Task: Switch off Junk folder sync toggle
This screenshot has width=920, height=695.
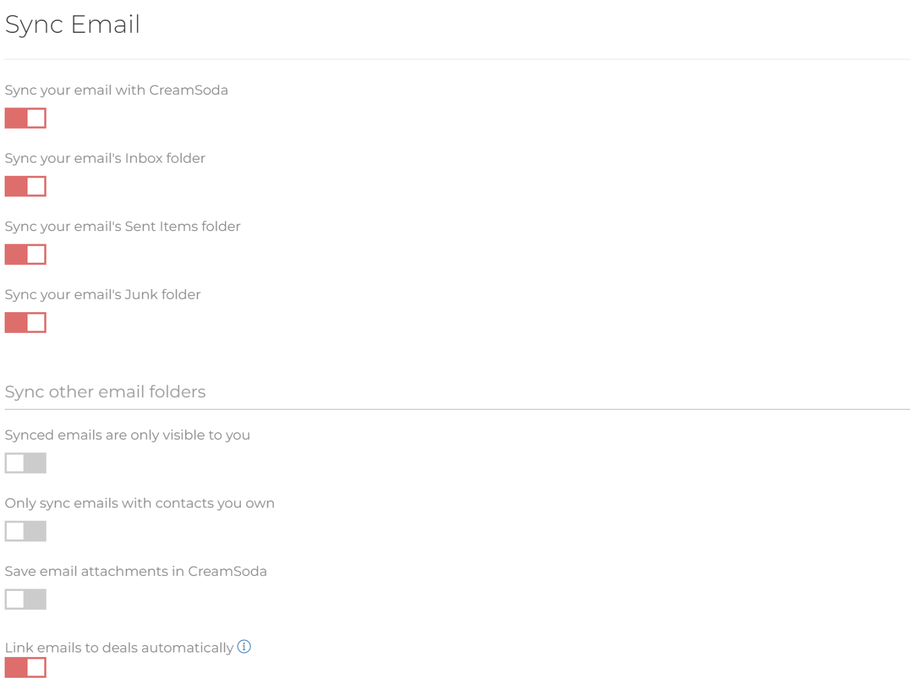Action: point(26,322)
